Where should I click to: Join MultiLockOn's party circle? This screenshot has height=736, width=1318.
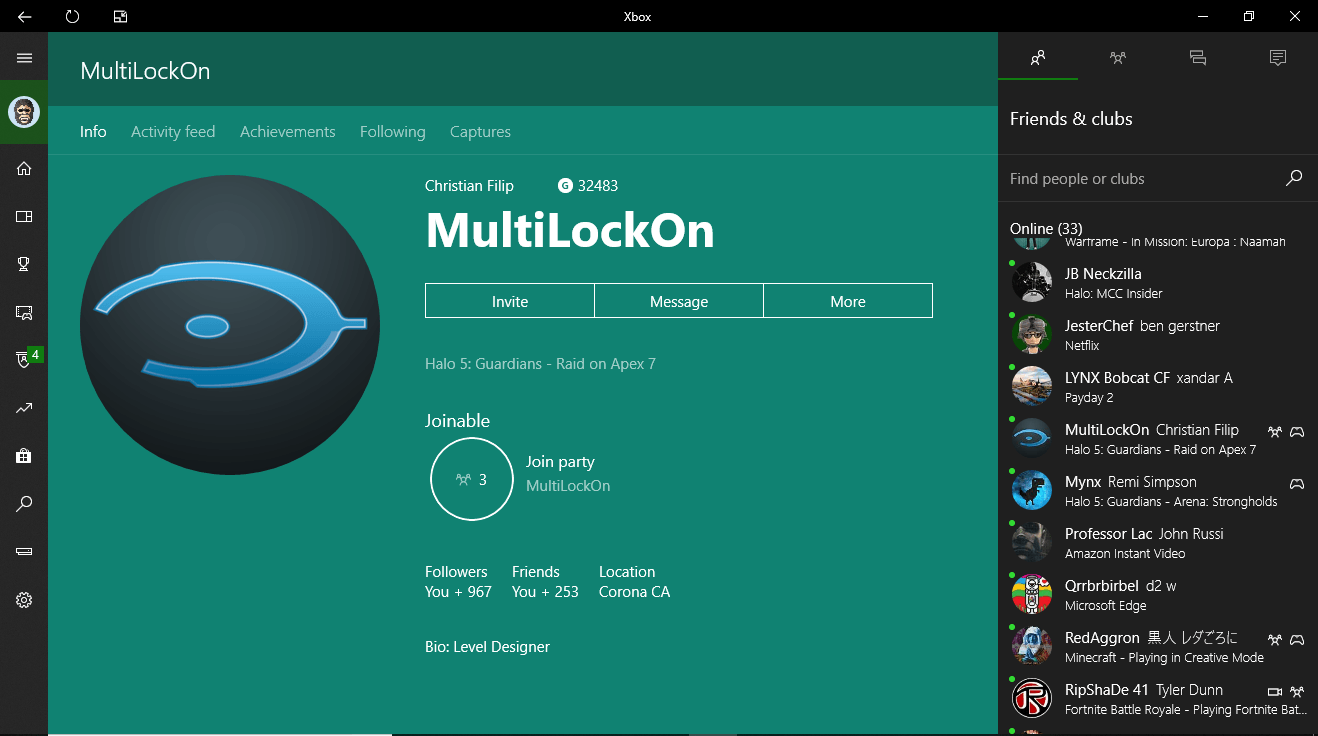(x=472, y=479)
